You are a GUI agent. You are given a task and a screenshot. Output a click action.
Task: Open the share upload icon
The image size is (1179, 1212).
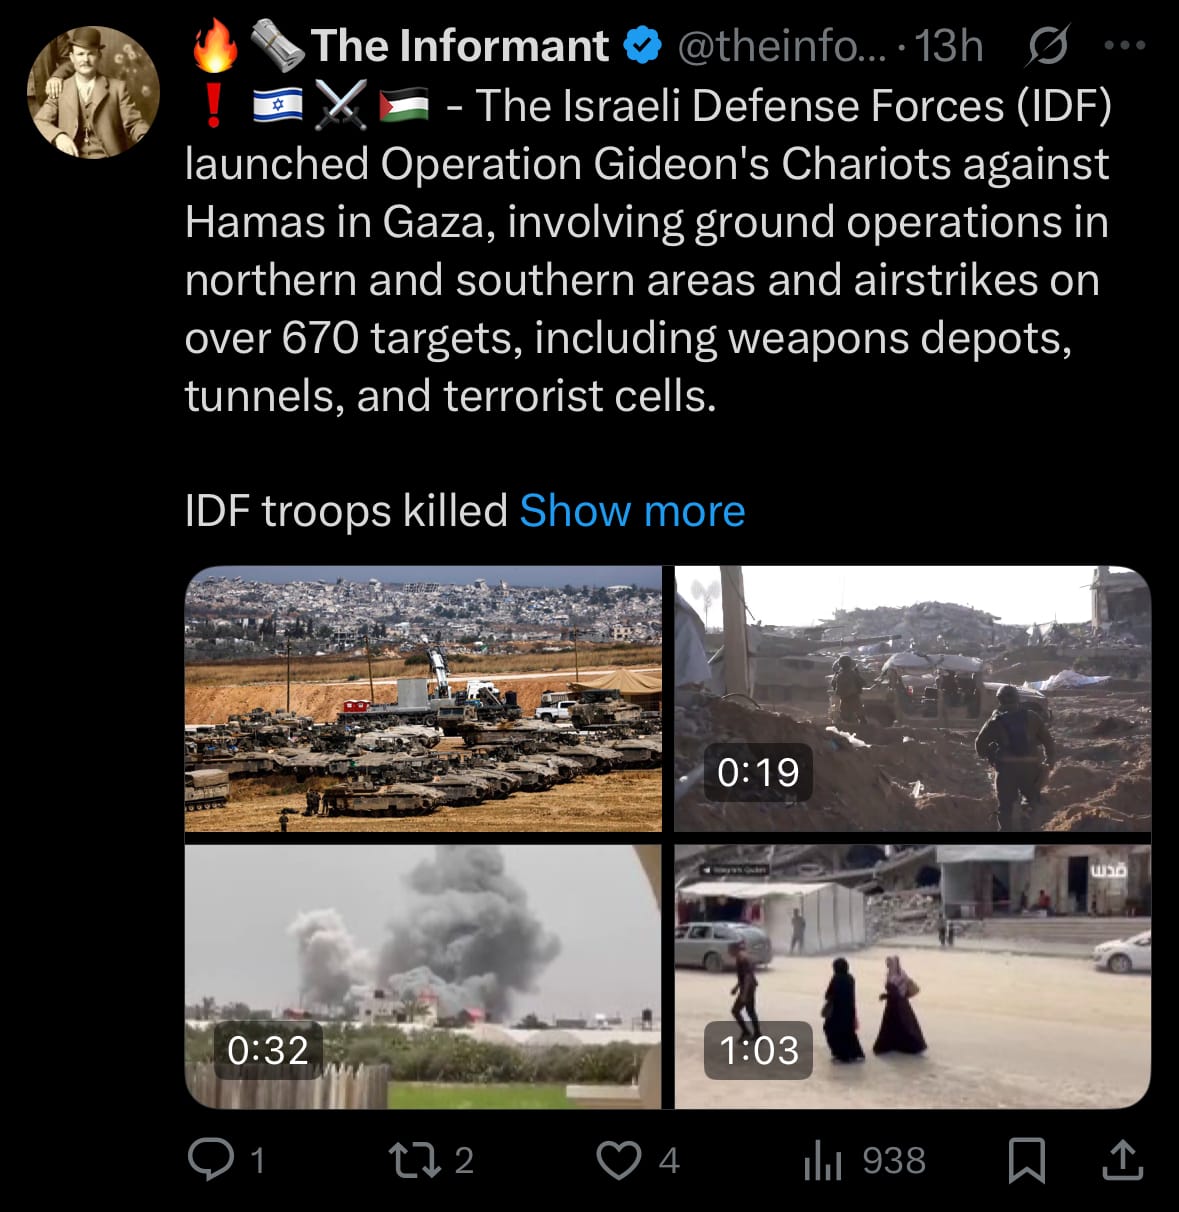[1122, 1160]
